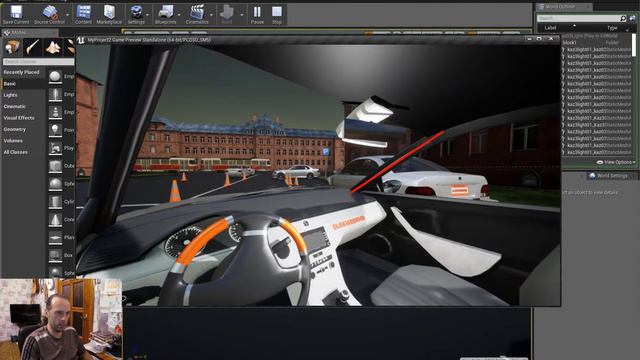This screenshot has width=640, height=360.
Task: Select the Volumes category
Action: [13, 141]
